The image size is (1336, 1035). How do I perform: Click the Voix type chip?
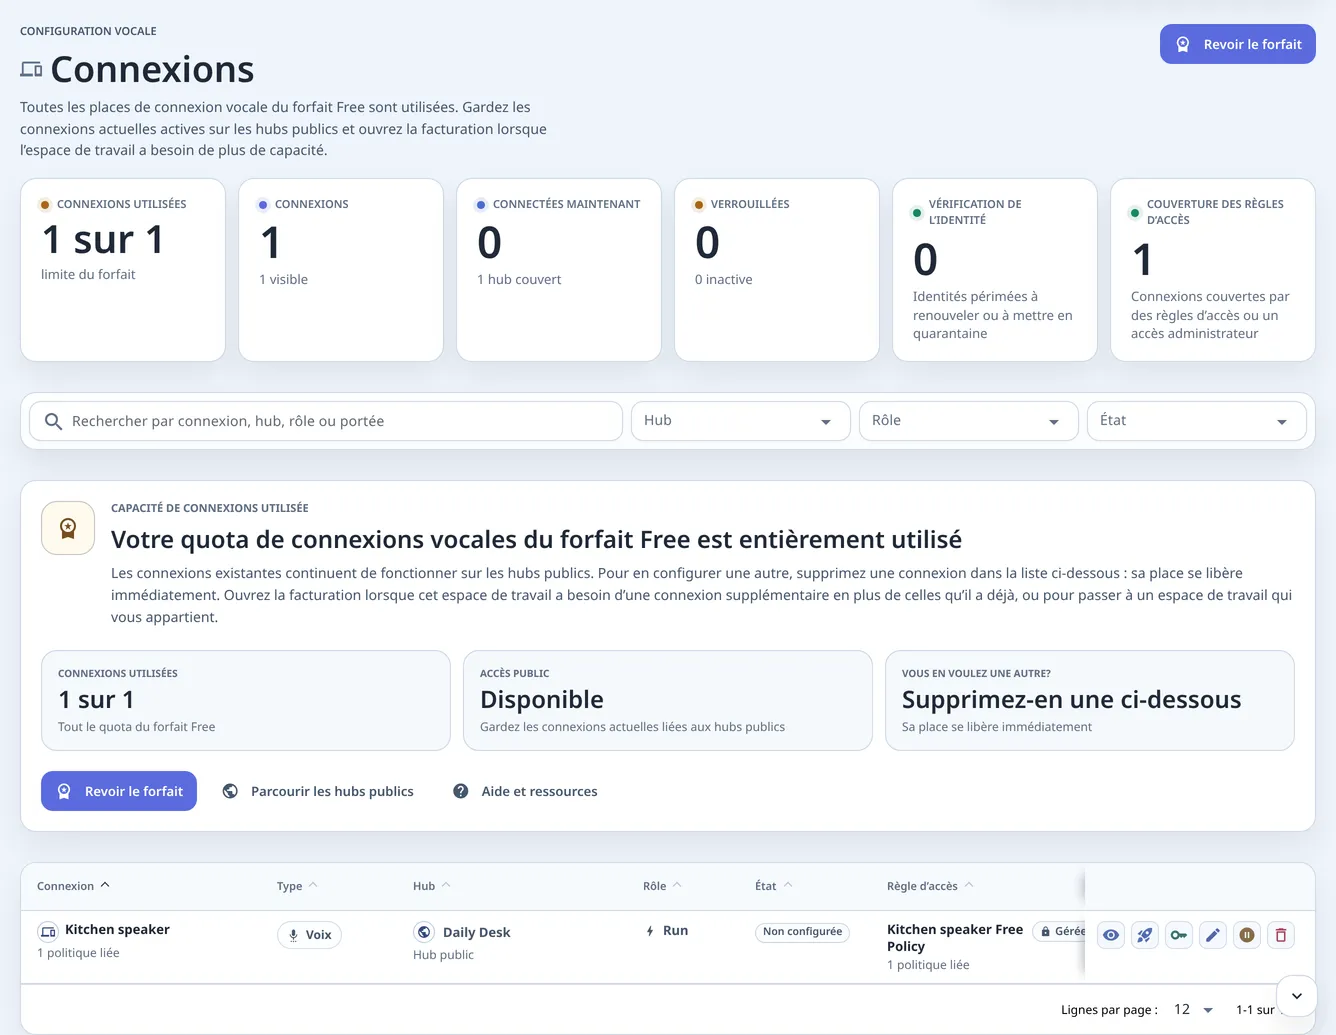pyautogui.click(x=309, y=935)
